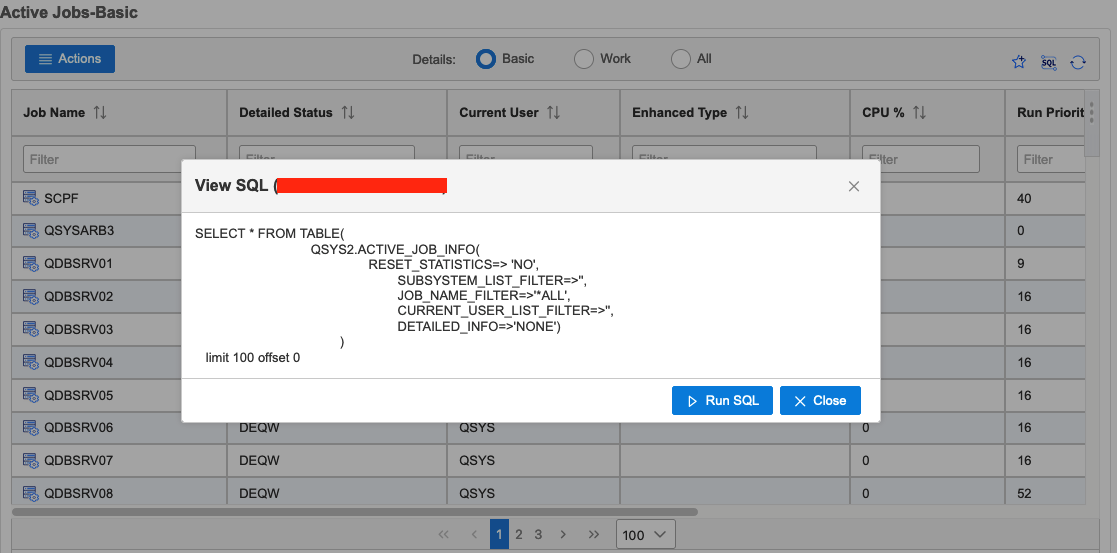Open the rows per page dropdown

point(646,535)
